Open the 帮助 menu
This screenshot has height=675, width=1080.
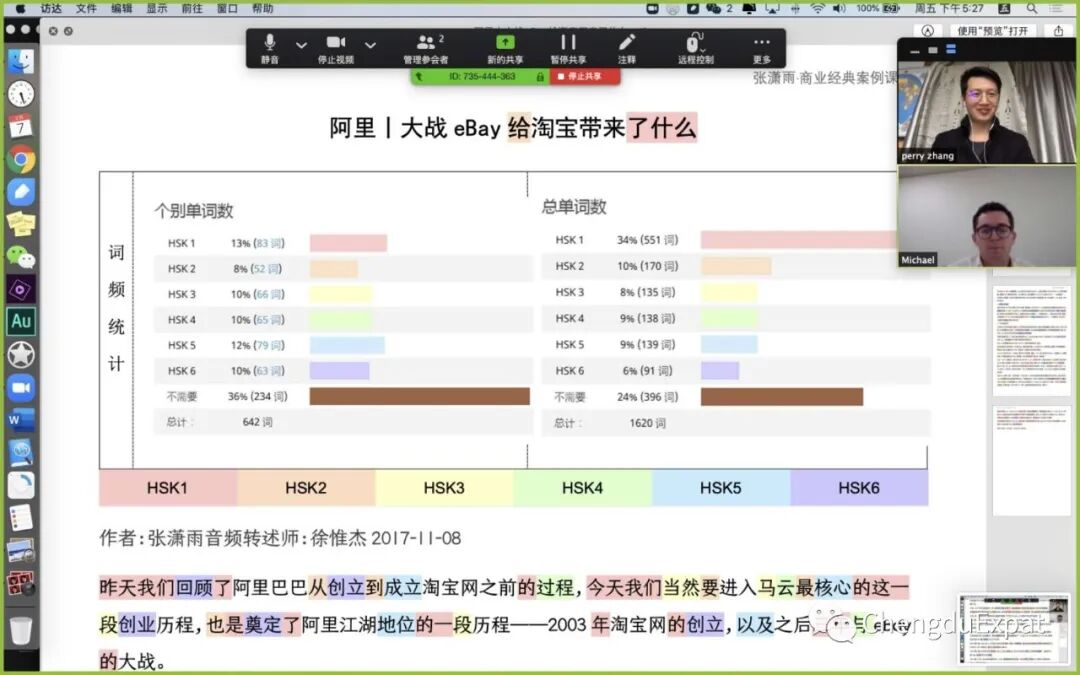click(262, 8)
